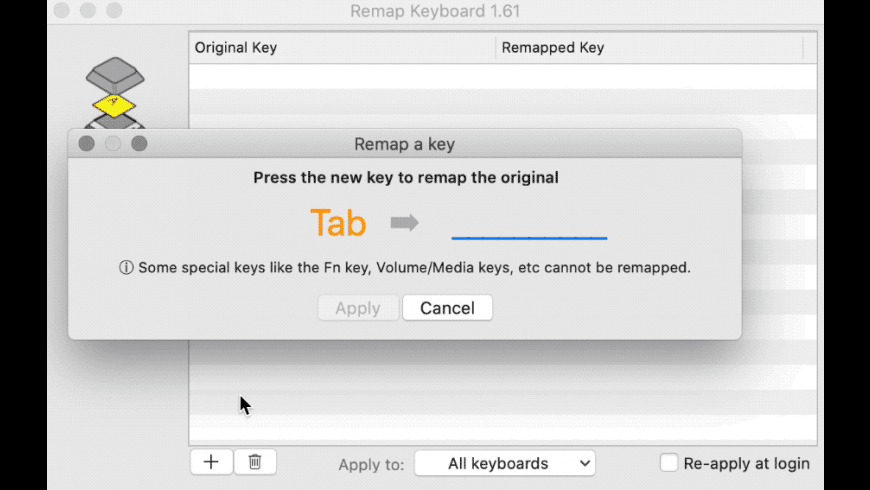Add a new key mapping with plus button
Screen dimensions: 870x490
tap(211, 462)
